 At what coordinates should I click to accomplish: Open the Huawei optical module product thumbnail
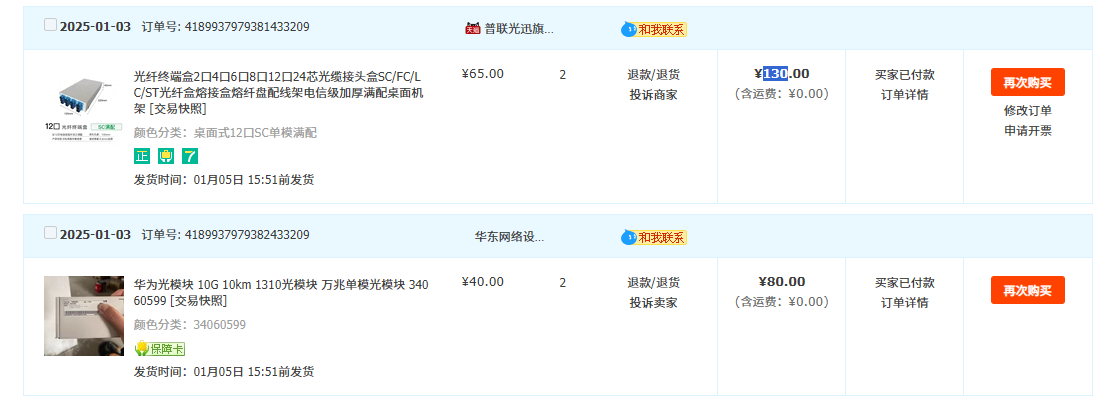(x=83, y=315)
